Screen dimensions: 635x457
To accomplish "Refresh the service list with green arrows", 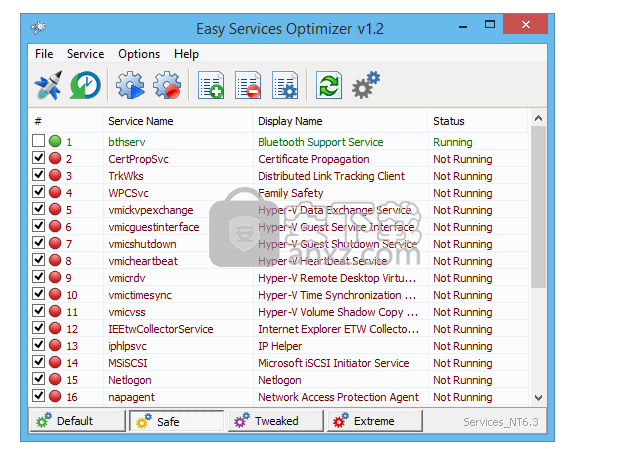I will (329, 86).
